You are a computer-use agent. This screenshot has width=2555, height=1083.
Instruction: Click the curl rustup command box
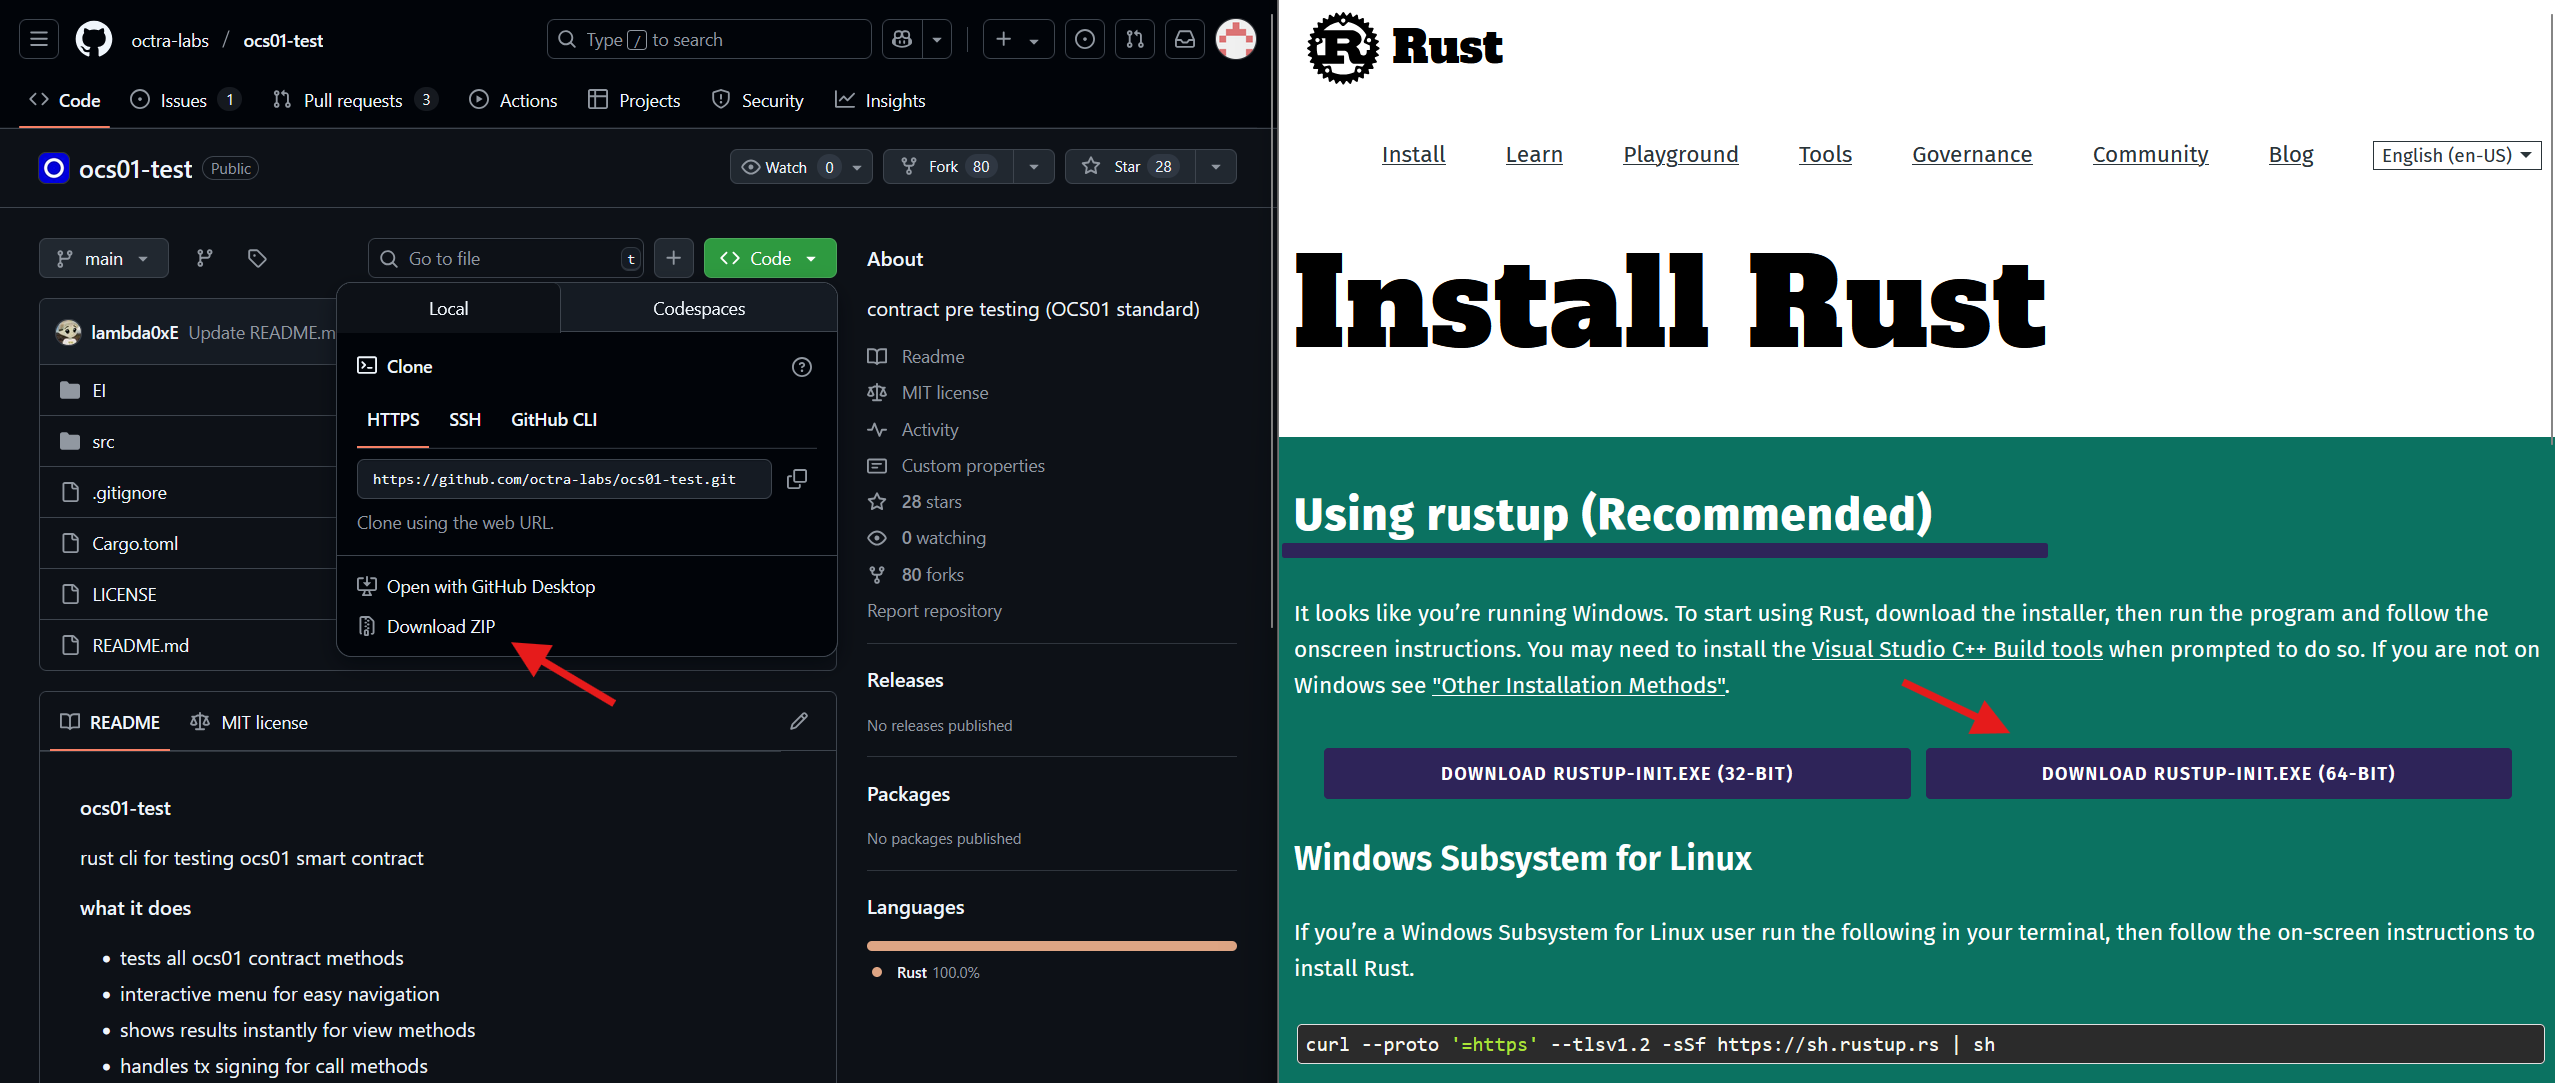(1920, 1044)
